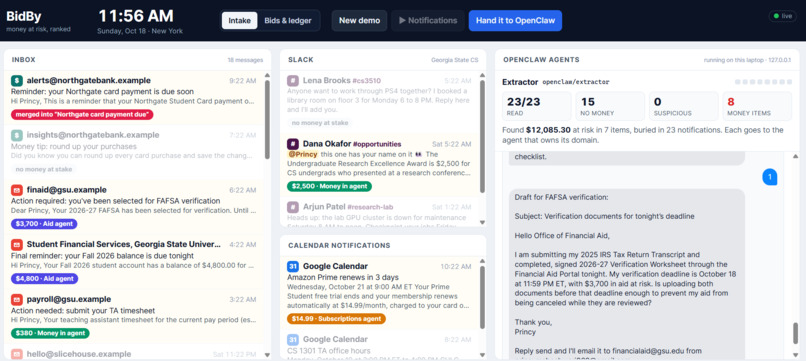Click the Georgia State CS workspace label

[x=454, y=60]
